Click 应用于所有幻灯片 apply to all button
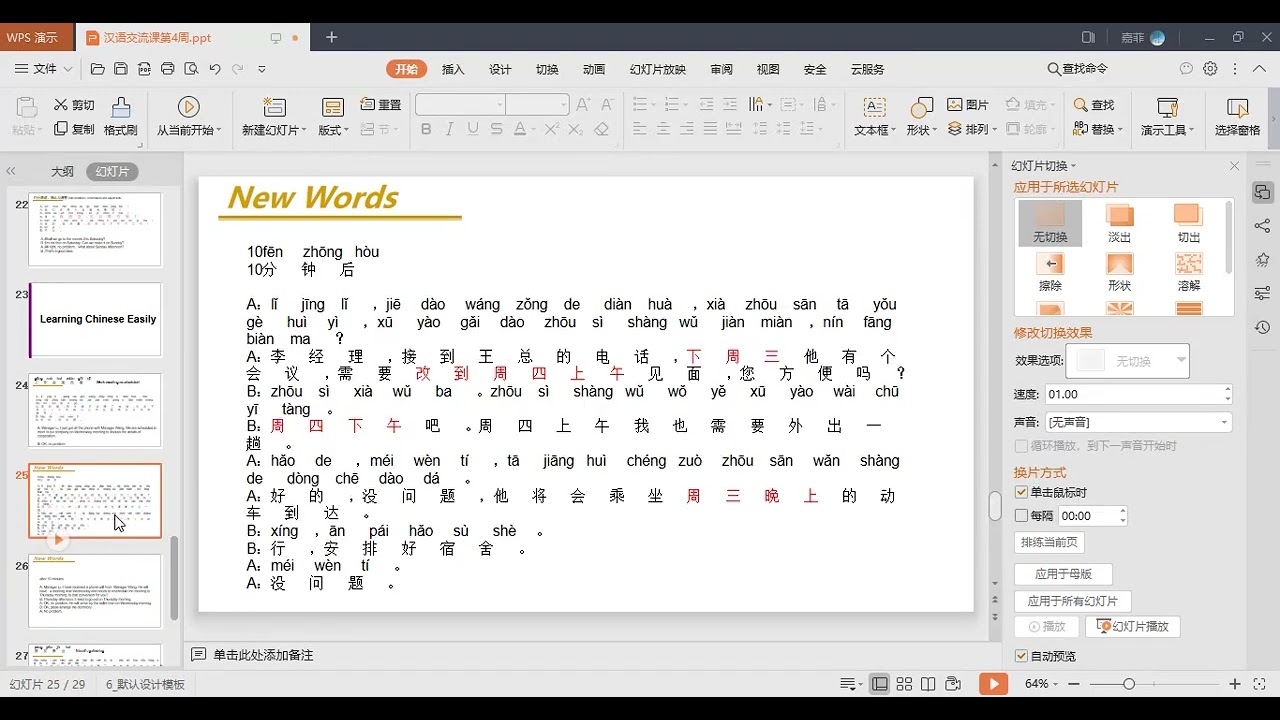The image size is (1280, 720). click(x=1072, y=601)
